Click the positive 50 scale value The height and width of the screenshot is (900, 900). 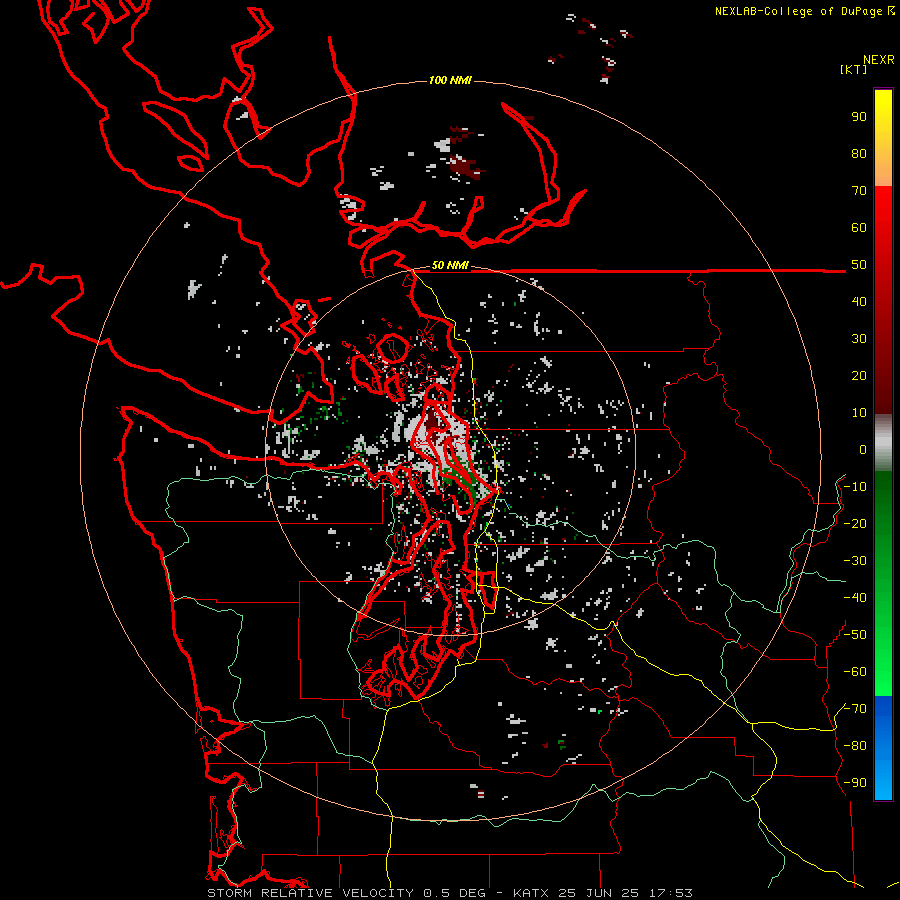(859, 265)
